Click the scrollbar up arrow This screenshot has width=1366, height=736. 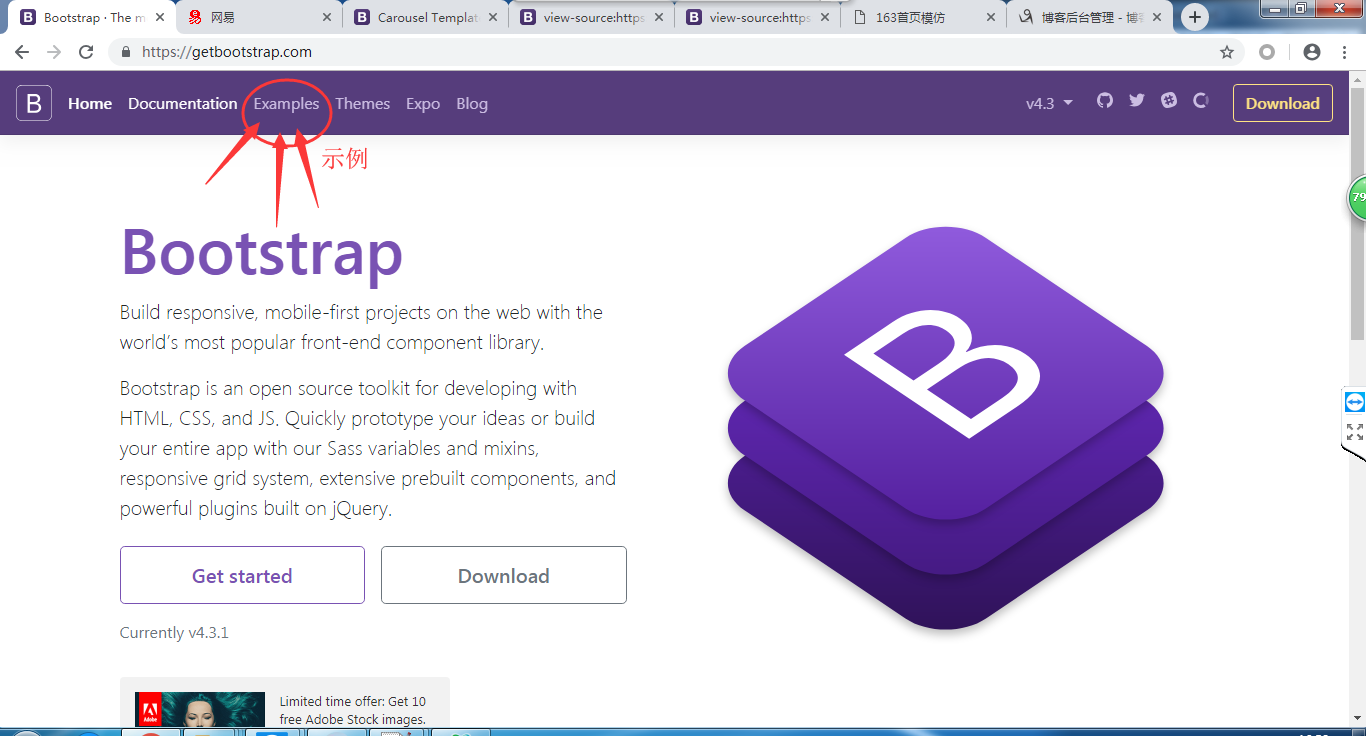(x=1357, y=79)
